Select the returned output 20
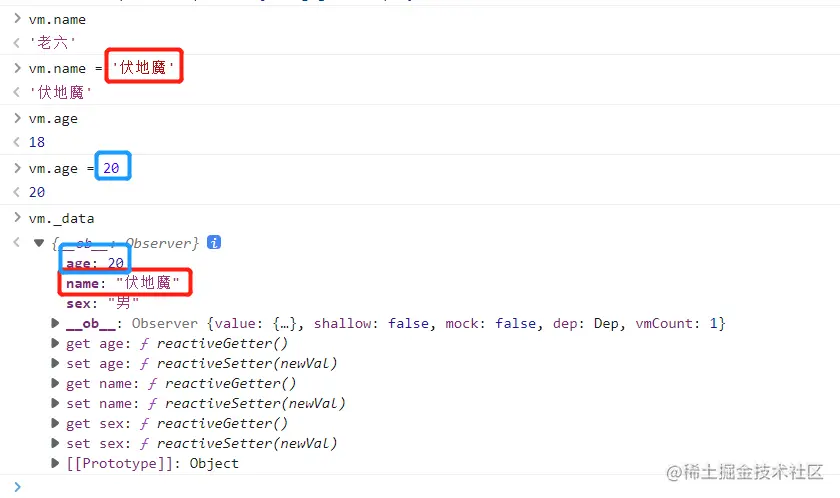Image resolution: width=840 pixels, height=498 pixels. 37,192
